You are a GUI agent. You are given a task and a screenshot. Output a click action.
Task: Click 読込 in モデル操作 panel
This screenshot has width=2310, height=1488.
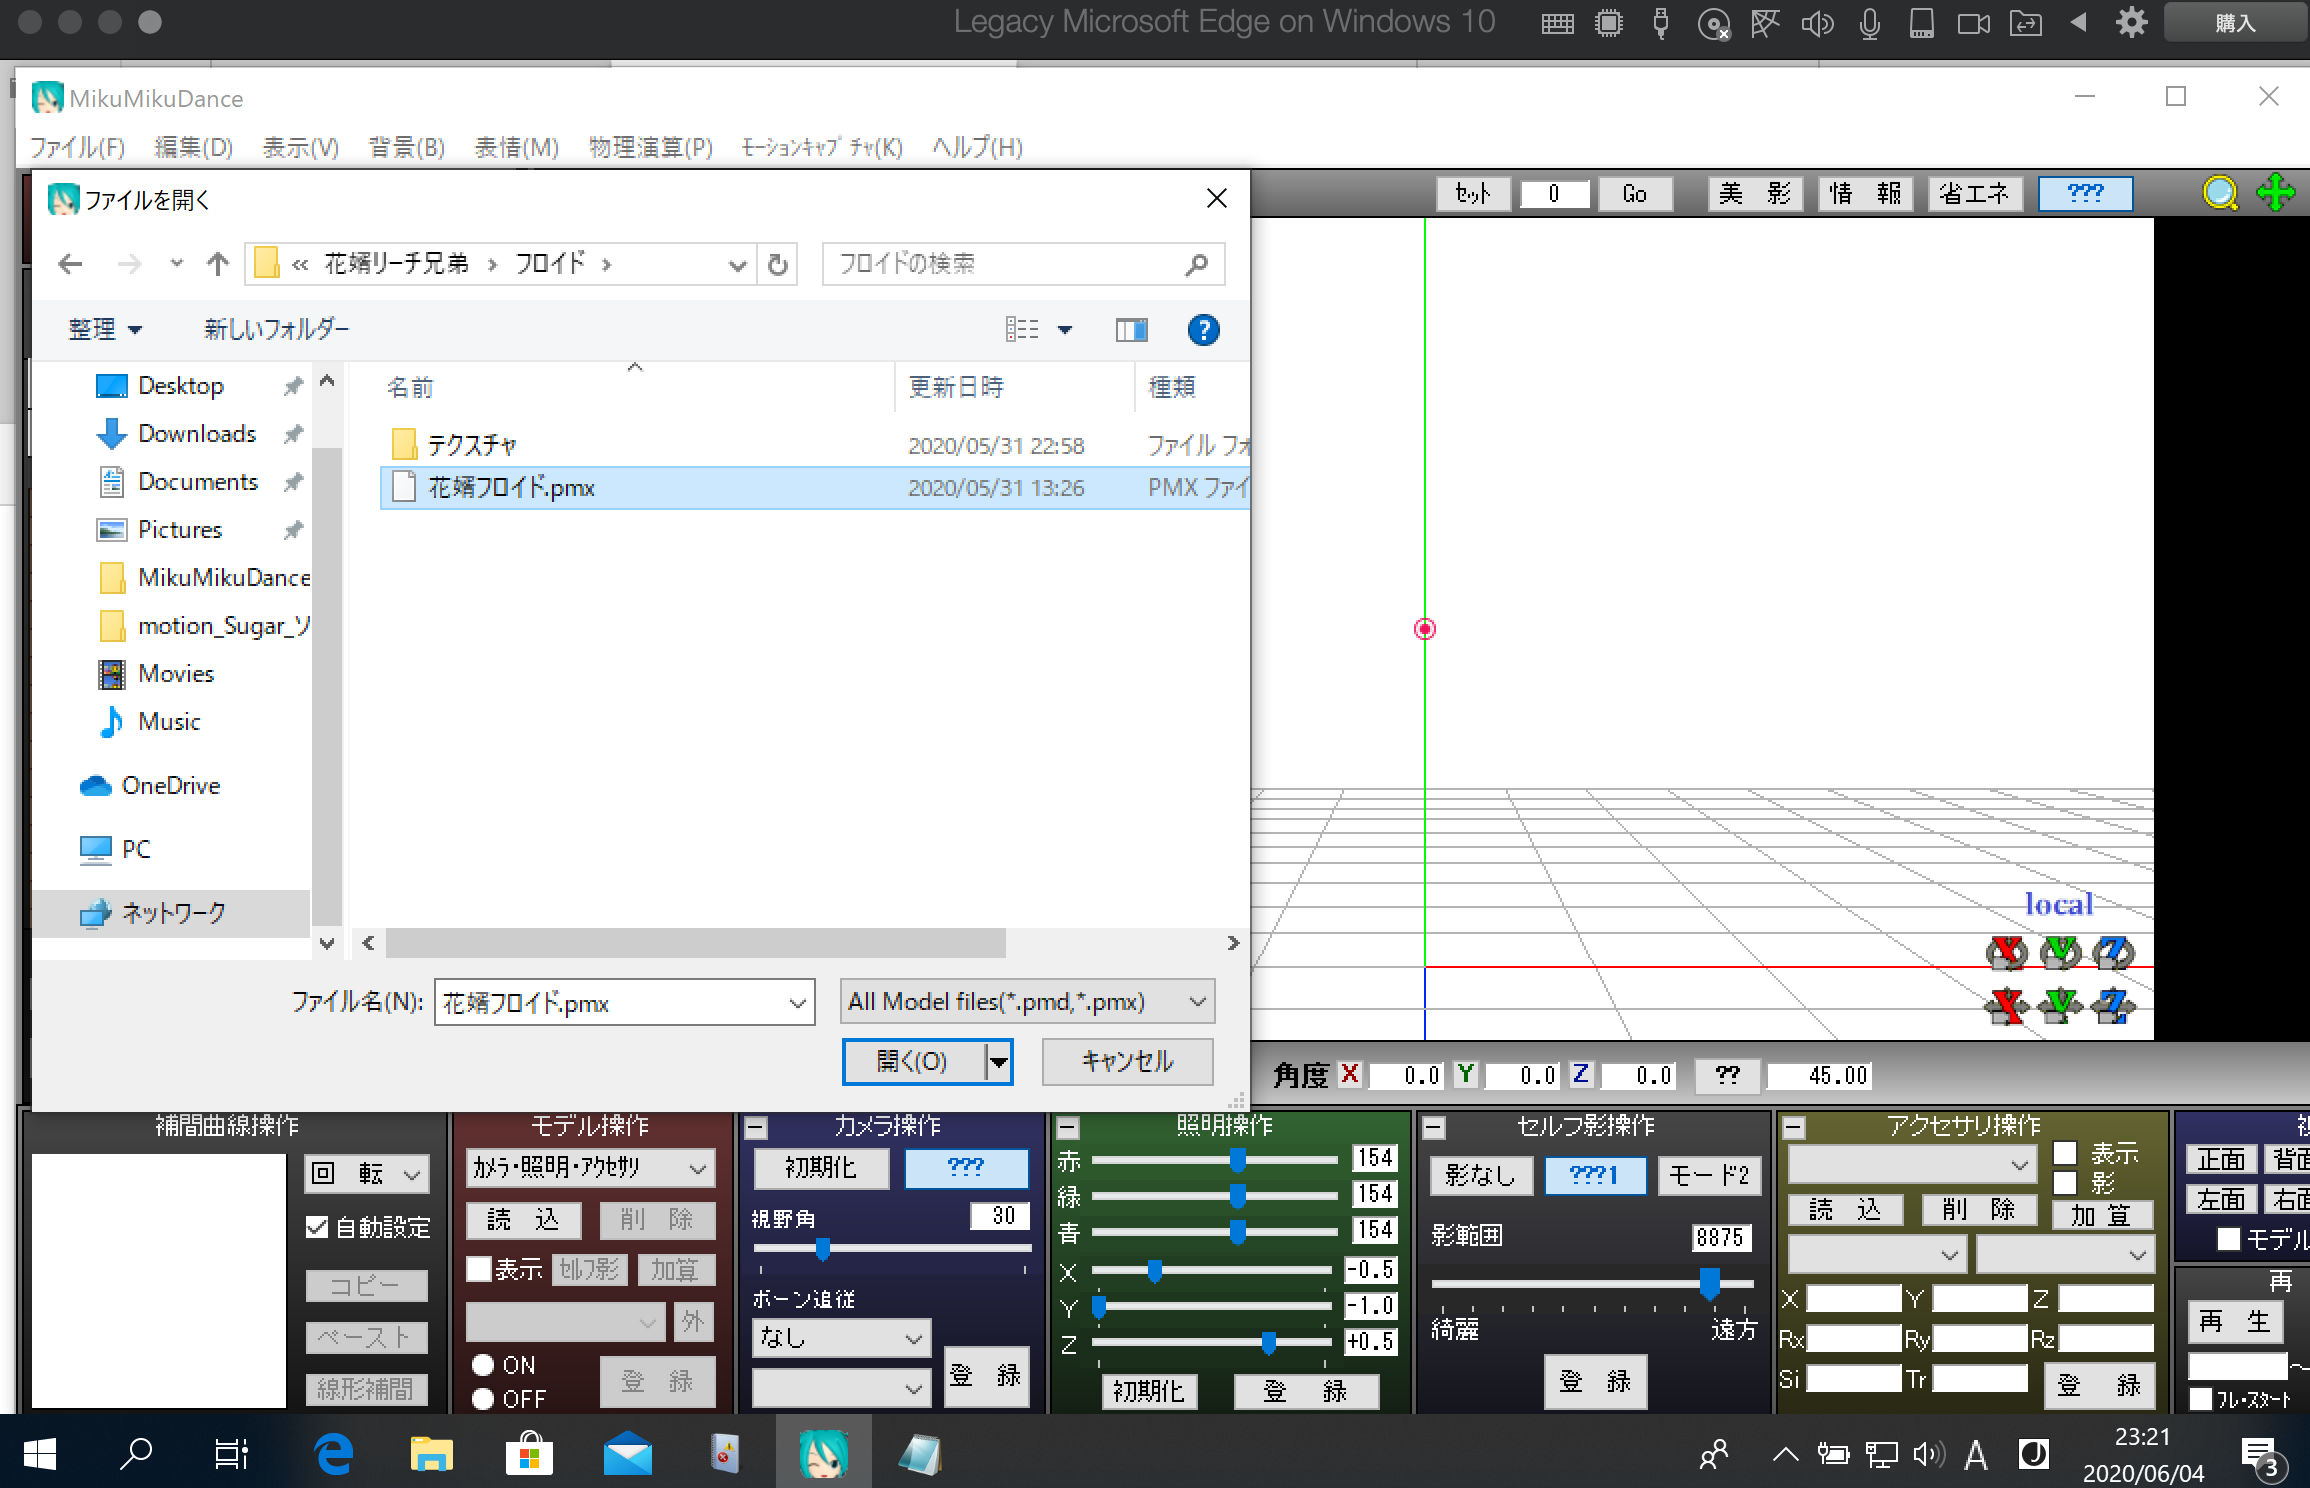pos(524,1219)
